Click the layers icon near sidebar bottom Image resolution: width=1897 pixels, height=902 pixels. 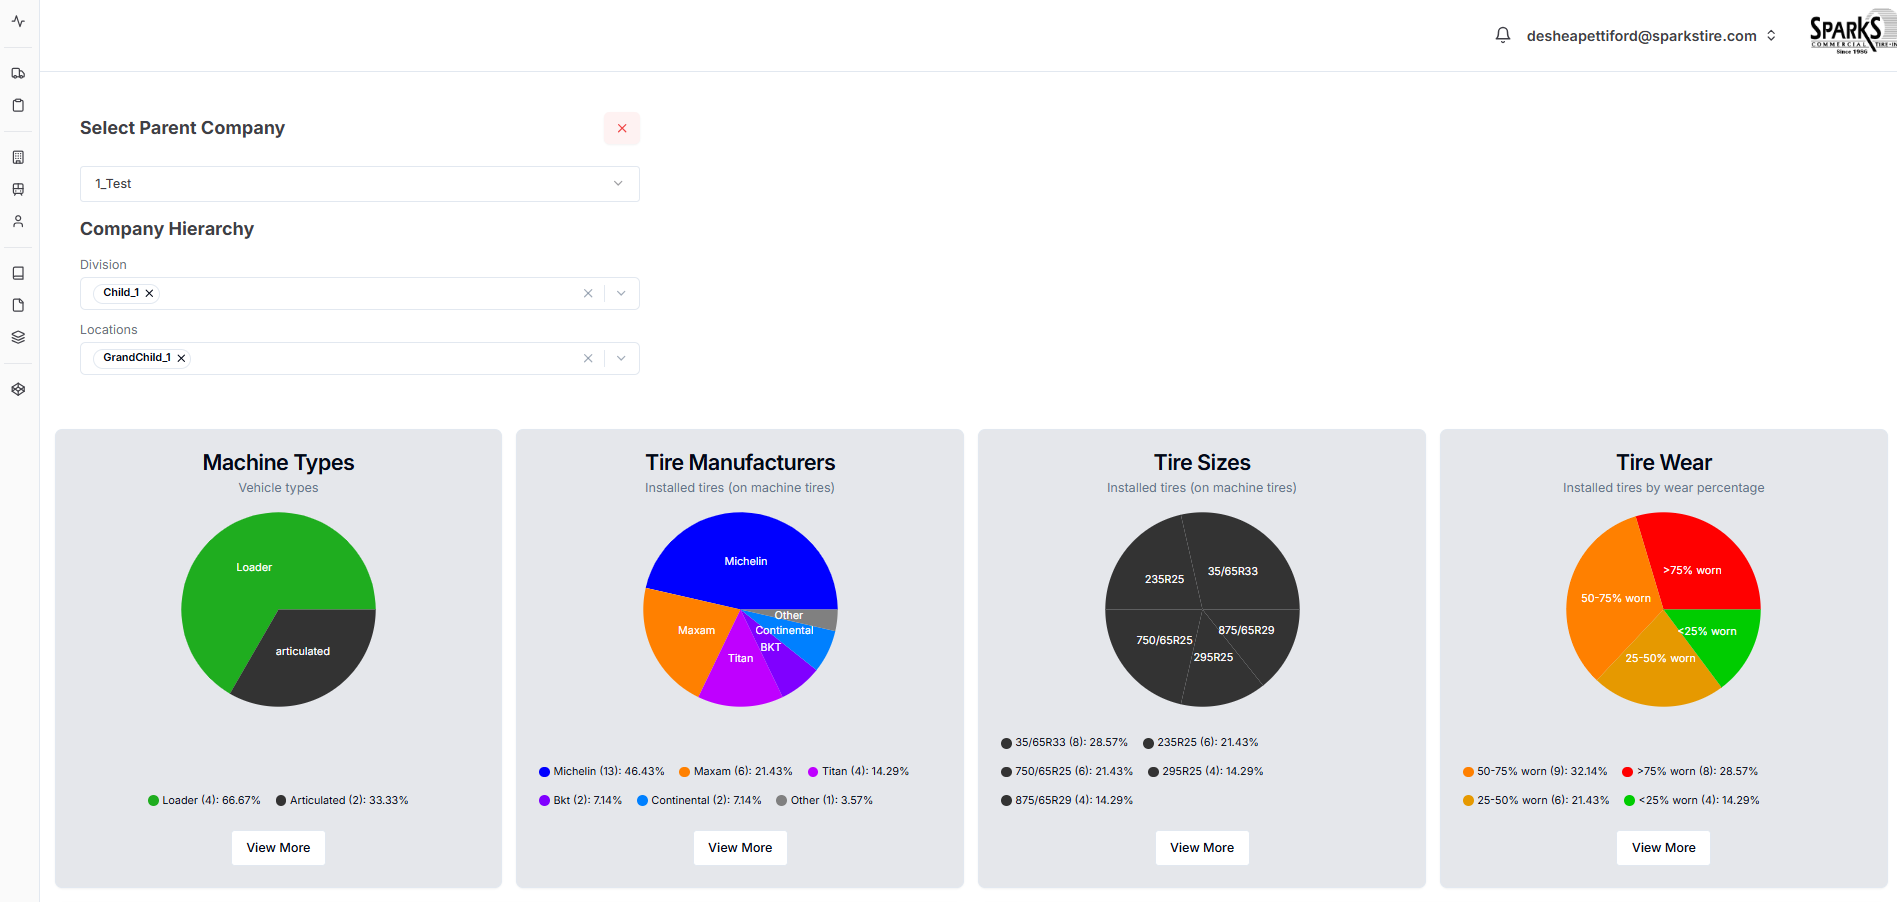pyautogui.click(x=18, y=337)
